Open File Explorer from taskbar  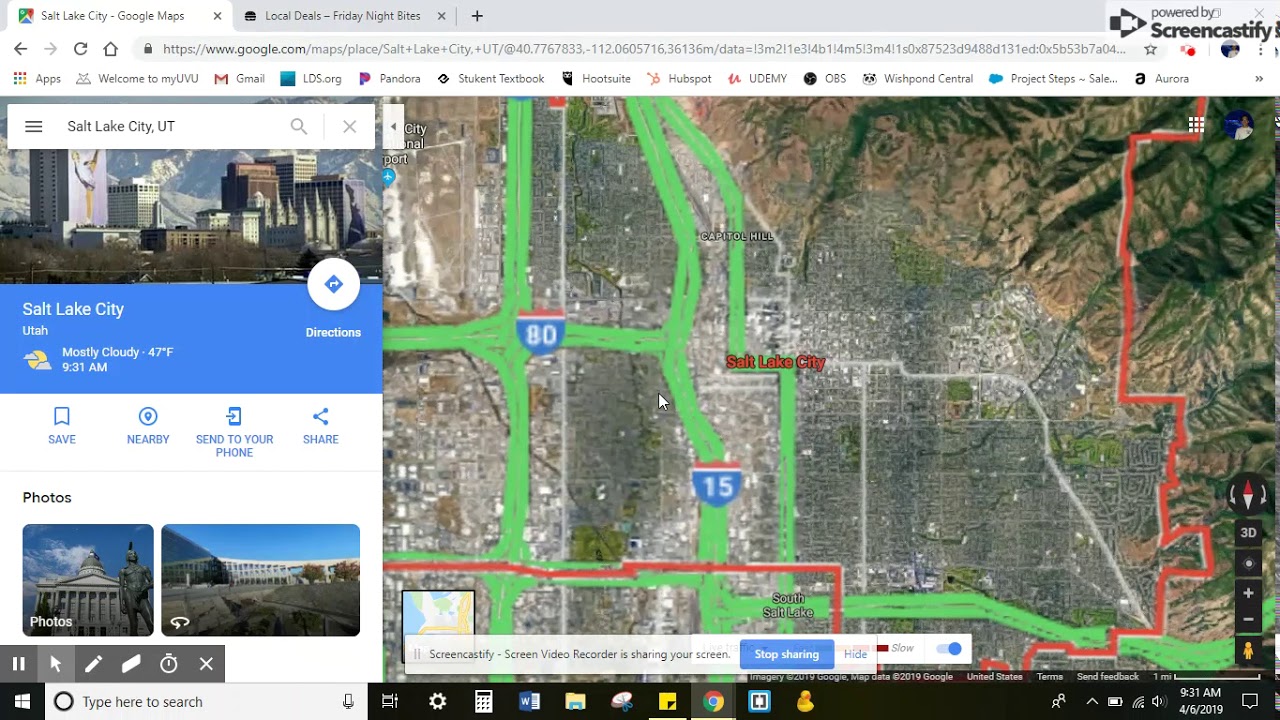tap(575, 702)
